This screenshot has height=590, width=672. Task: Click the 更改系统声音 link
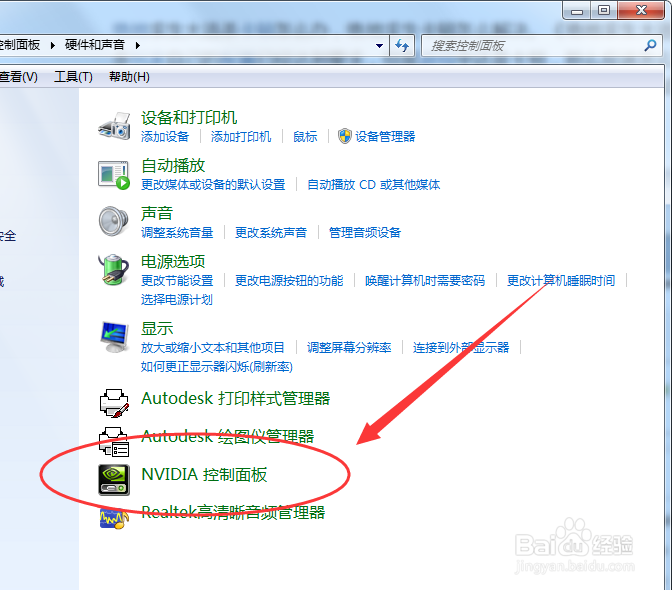[271, 233]
